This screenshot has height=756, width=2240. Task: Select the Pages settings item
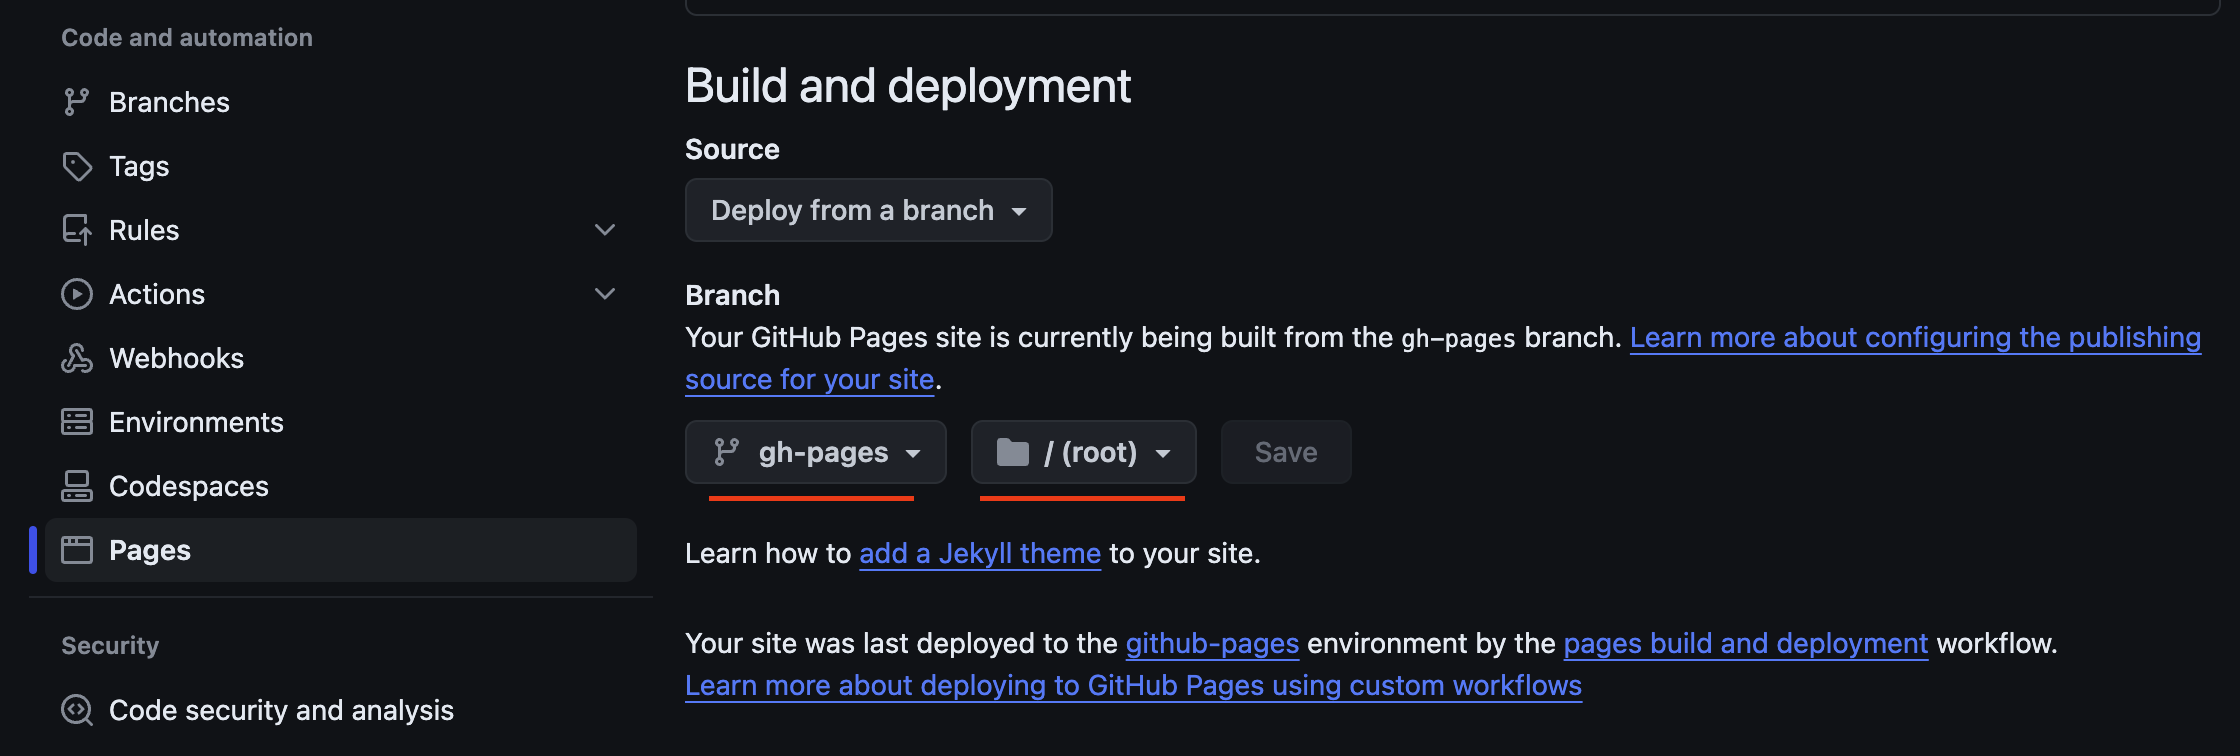[341, 550]
